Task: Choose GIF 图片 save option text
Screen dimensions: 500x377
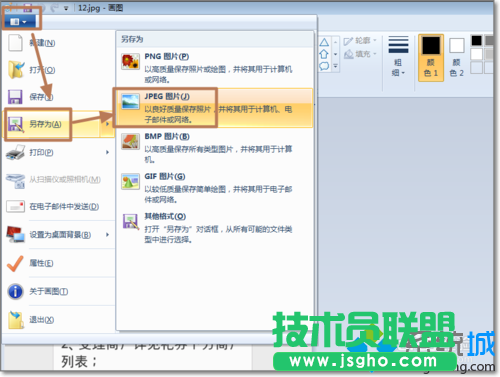Action: (x=165, y=176)
